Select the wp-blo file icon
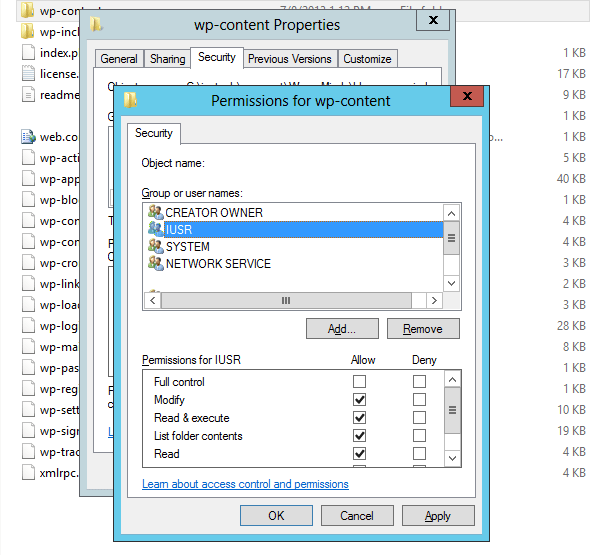This screenshot has height=555, width=600. [28, 200]
